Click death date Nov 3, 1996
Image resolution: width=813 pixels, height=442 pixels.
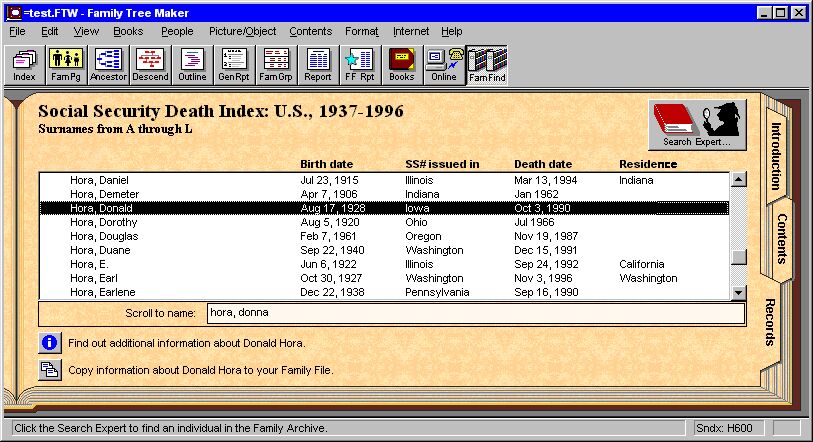pyautogui.click(x=543, y=278)
